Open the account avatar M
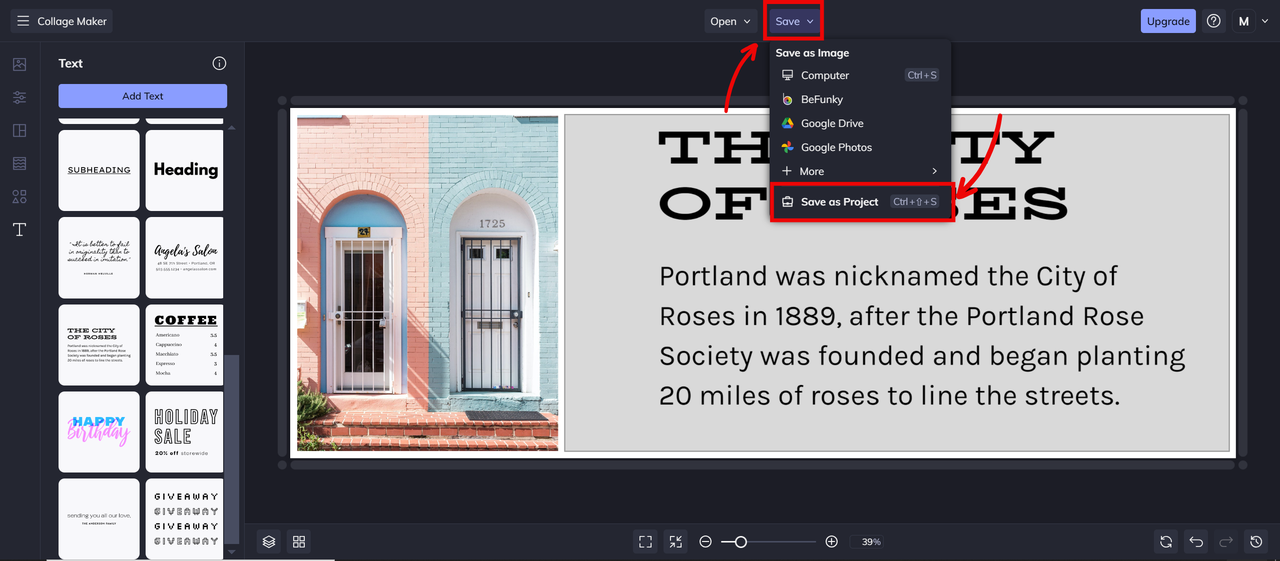 (x=1244, y=21)
